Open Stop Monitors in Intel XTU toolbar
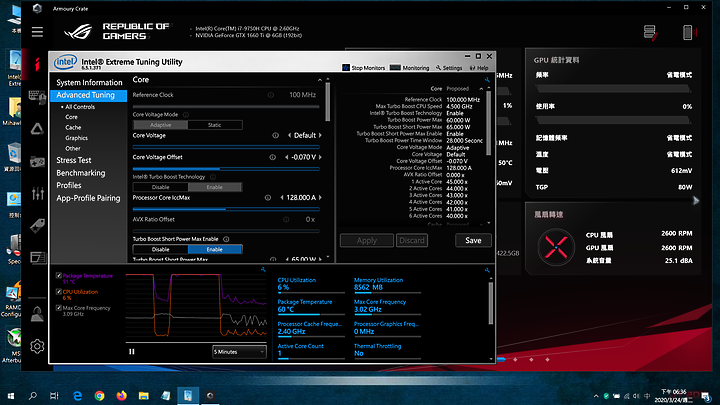Screen dimensions: 720x405 click(364, 68)
